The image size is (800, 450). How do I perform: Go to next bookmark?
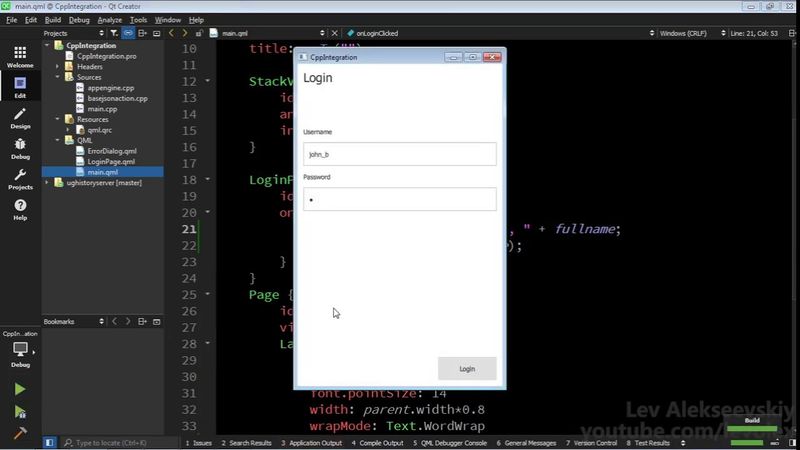coord(128,321)
